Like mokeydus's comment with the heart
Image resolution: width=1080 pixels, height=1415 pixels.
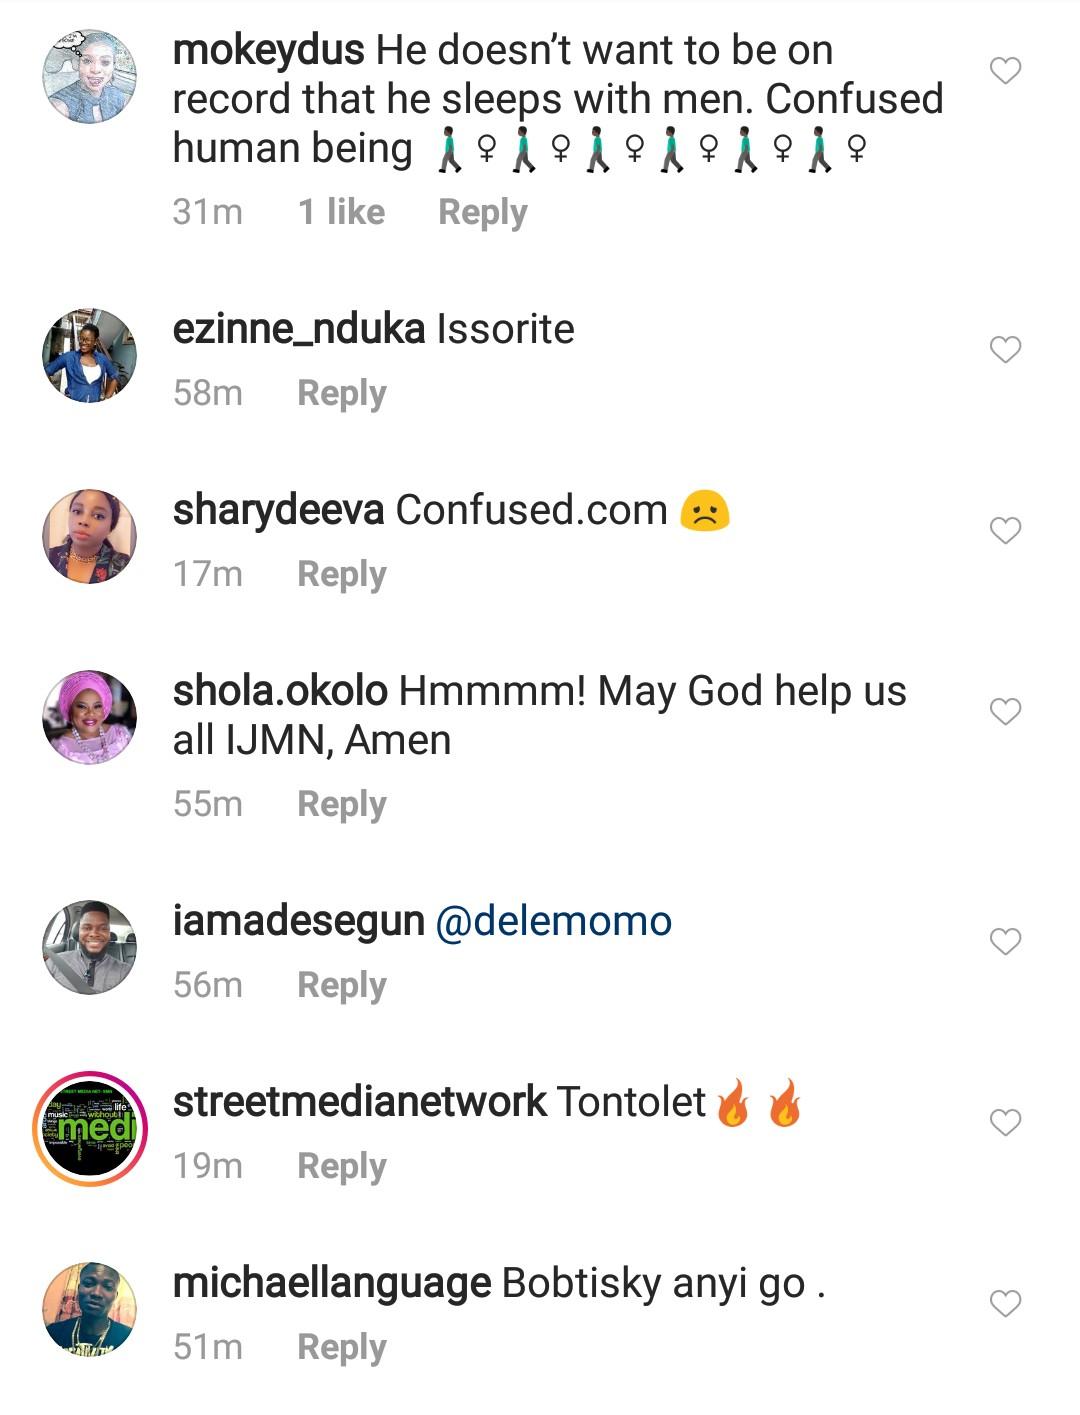pyautogui.click(x=1005, y=71)
